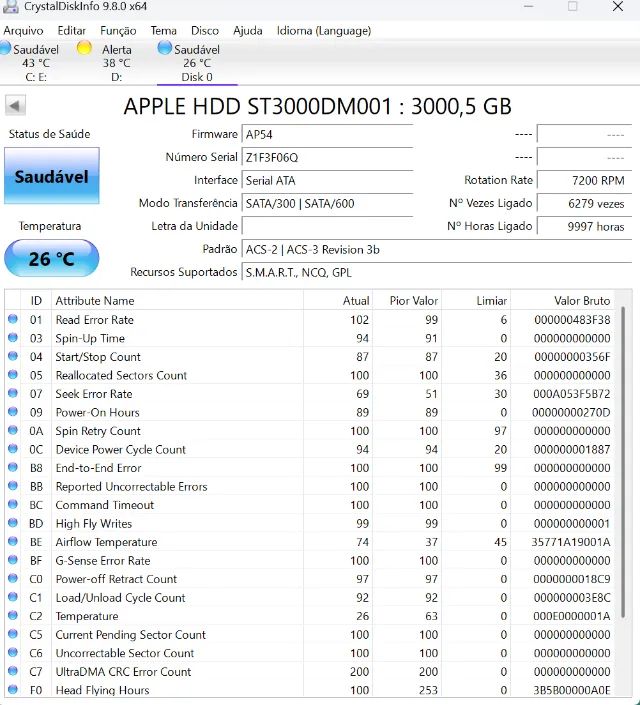640x705 pixels.
Task: Click status icon for Start/Stop Count
Action: pos(13,356)
